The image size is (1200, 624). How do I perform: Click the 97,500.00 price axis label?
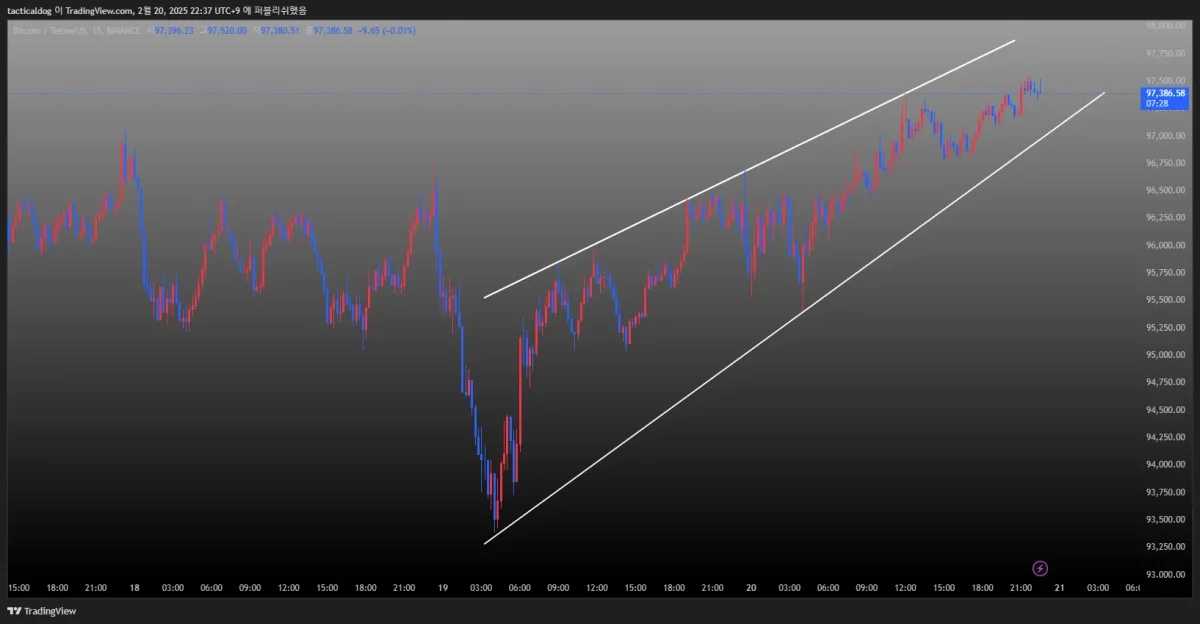pos(1165,80)
